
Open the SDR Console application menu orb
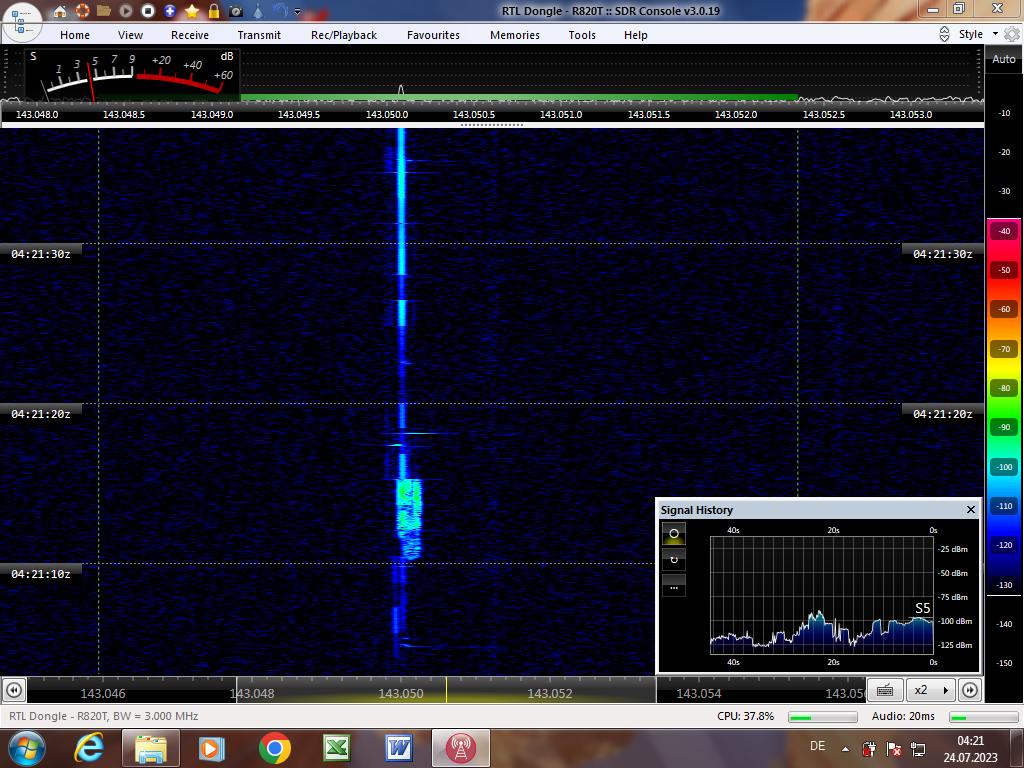(x=22, y=22)
